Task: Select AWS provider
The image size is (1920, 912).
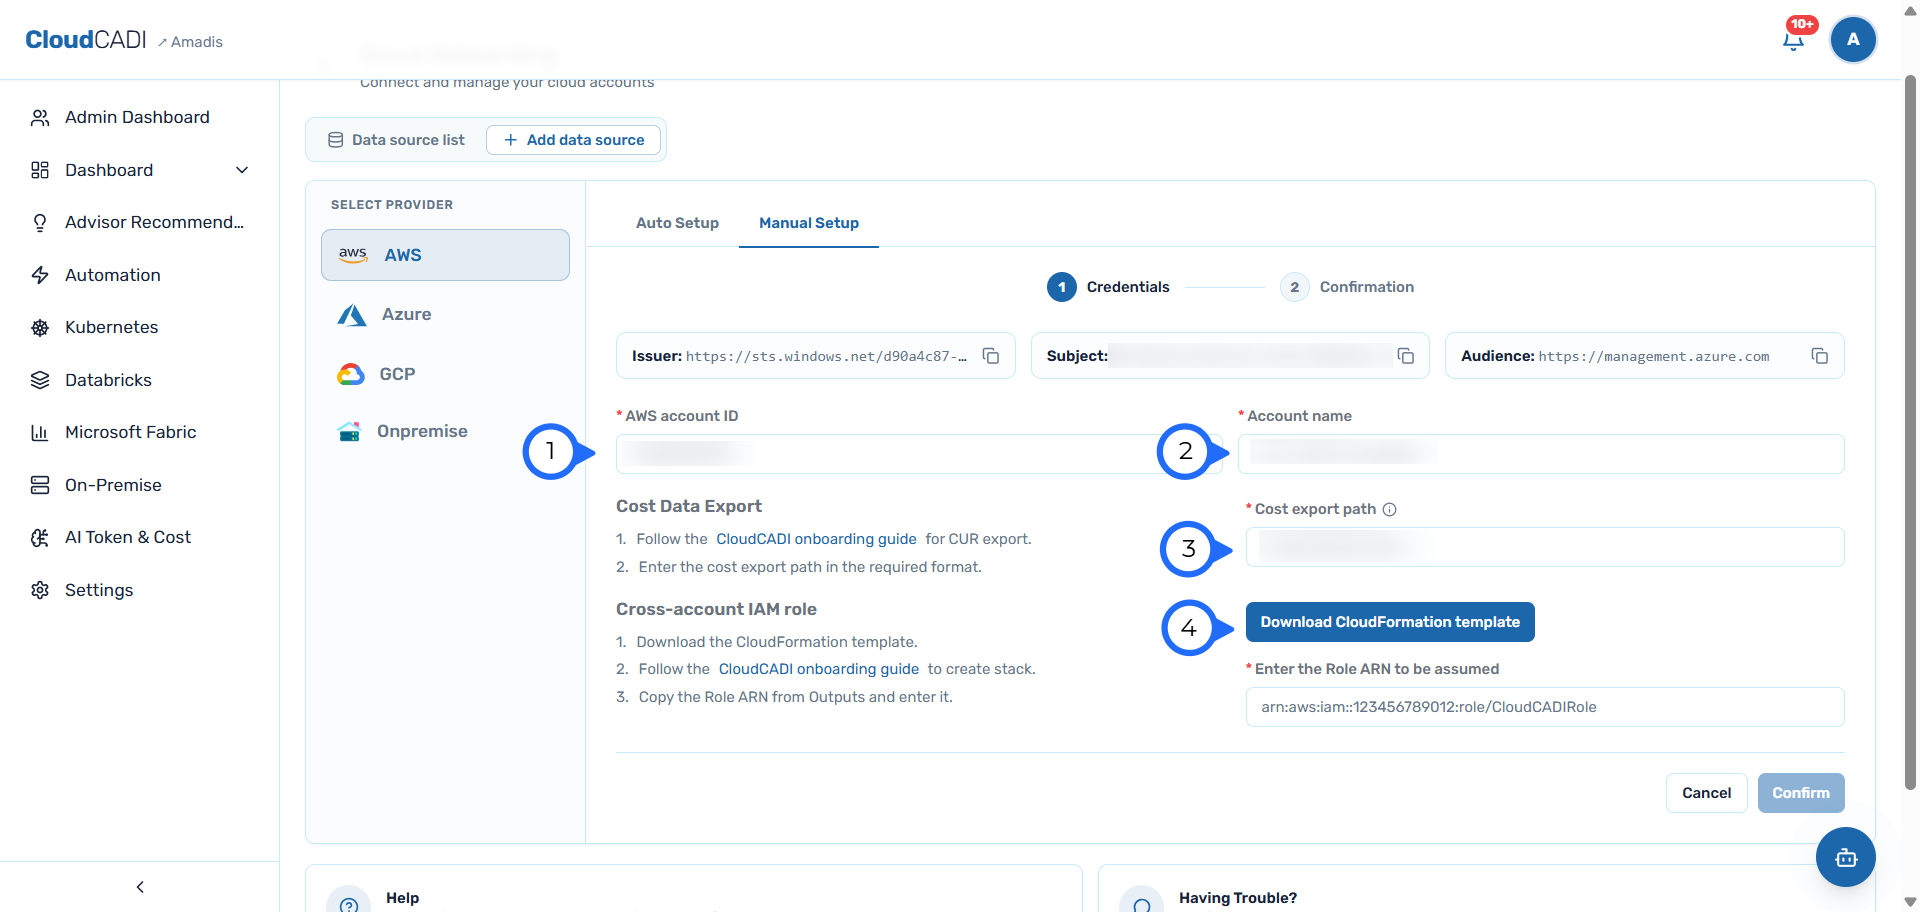Action: point(445,255)
